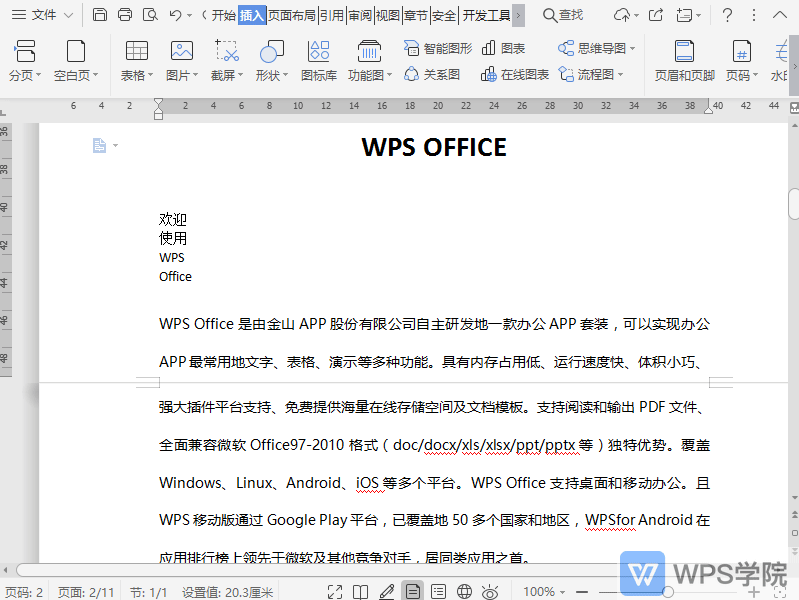Select page layout view button
Viewport: 799px width, 600px height.
pyautogui.click(x=413, y=591)
